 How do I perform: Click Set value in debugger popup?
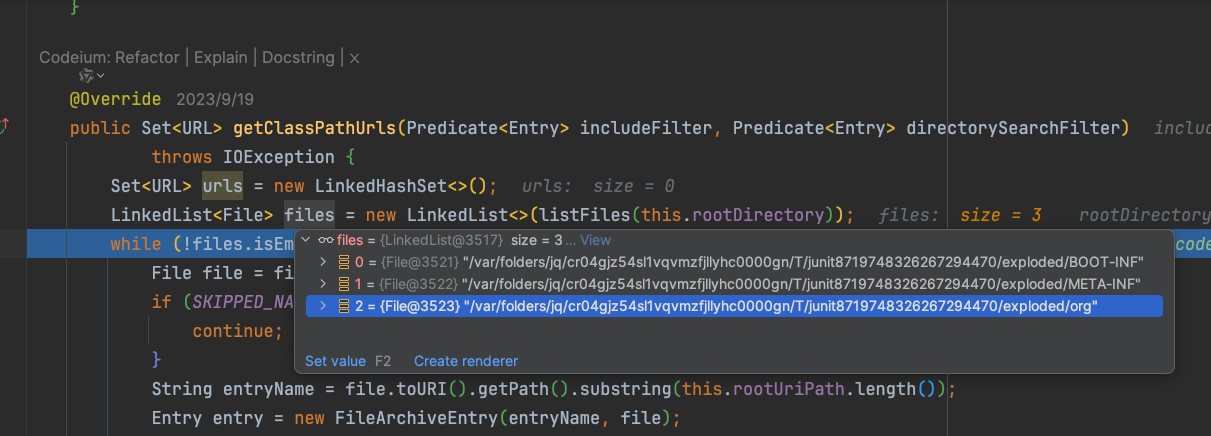point(335,361)
